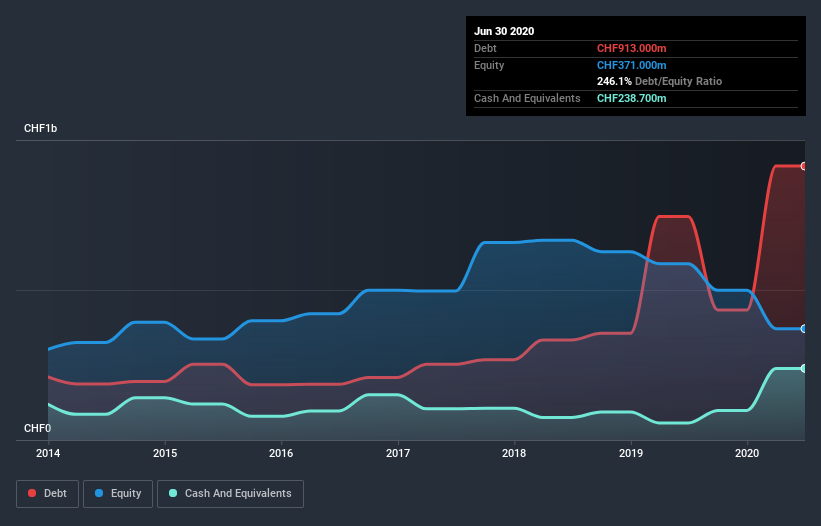Click the CHF0 y-axis label
The width and height of the screenshot is (821, 526).
(37, 428)
